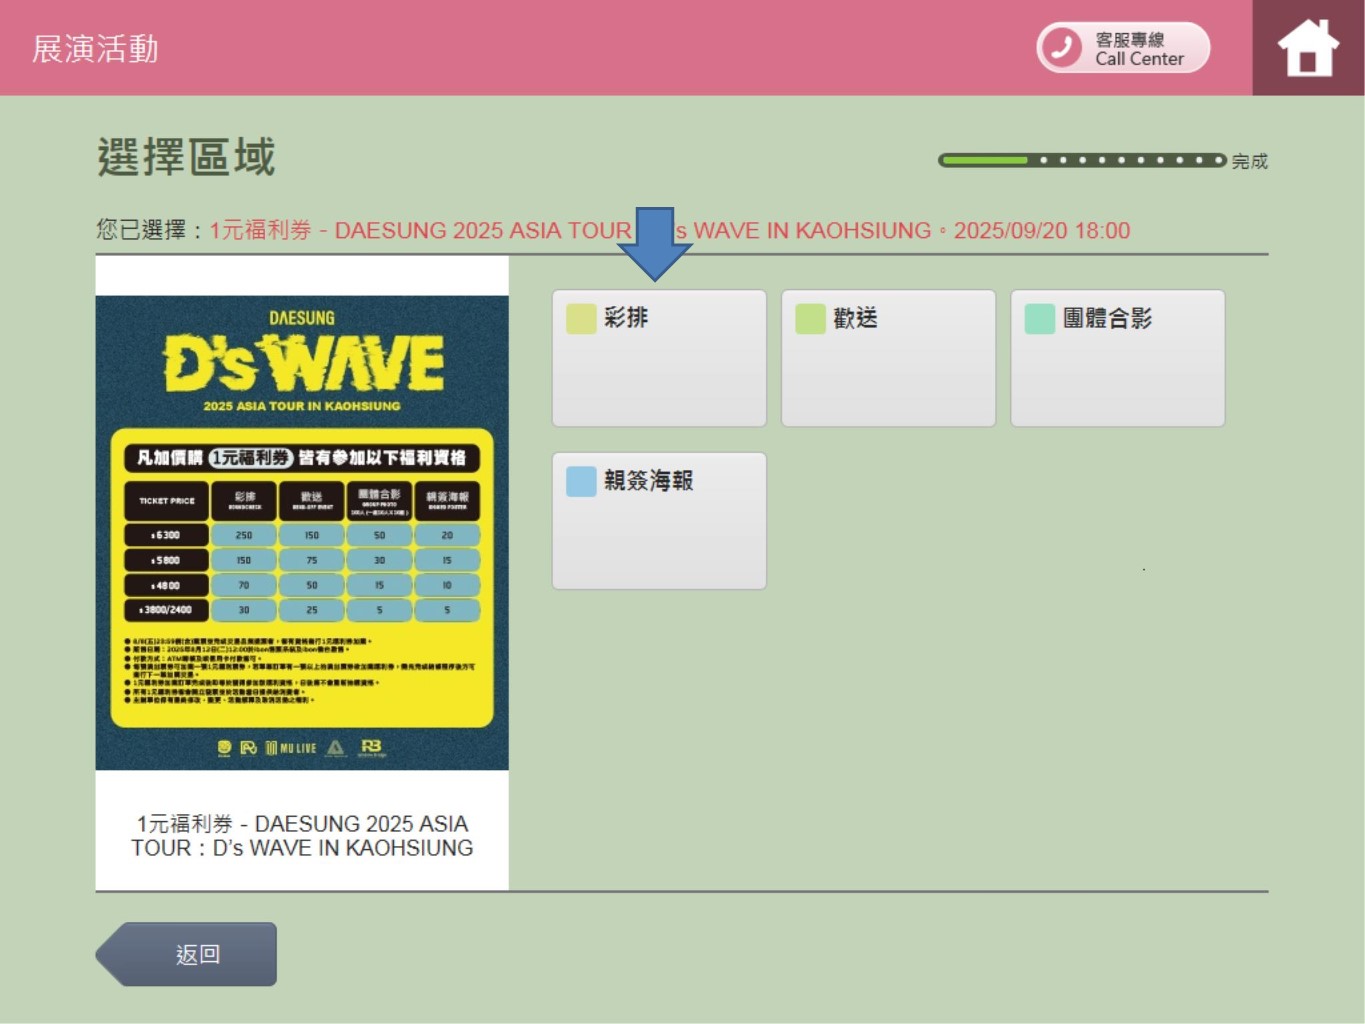Choose the 歡送 area option

click(888, 359)
